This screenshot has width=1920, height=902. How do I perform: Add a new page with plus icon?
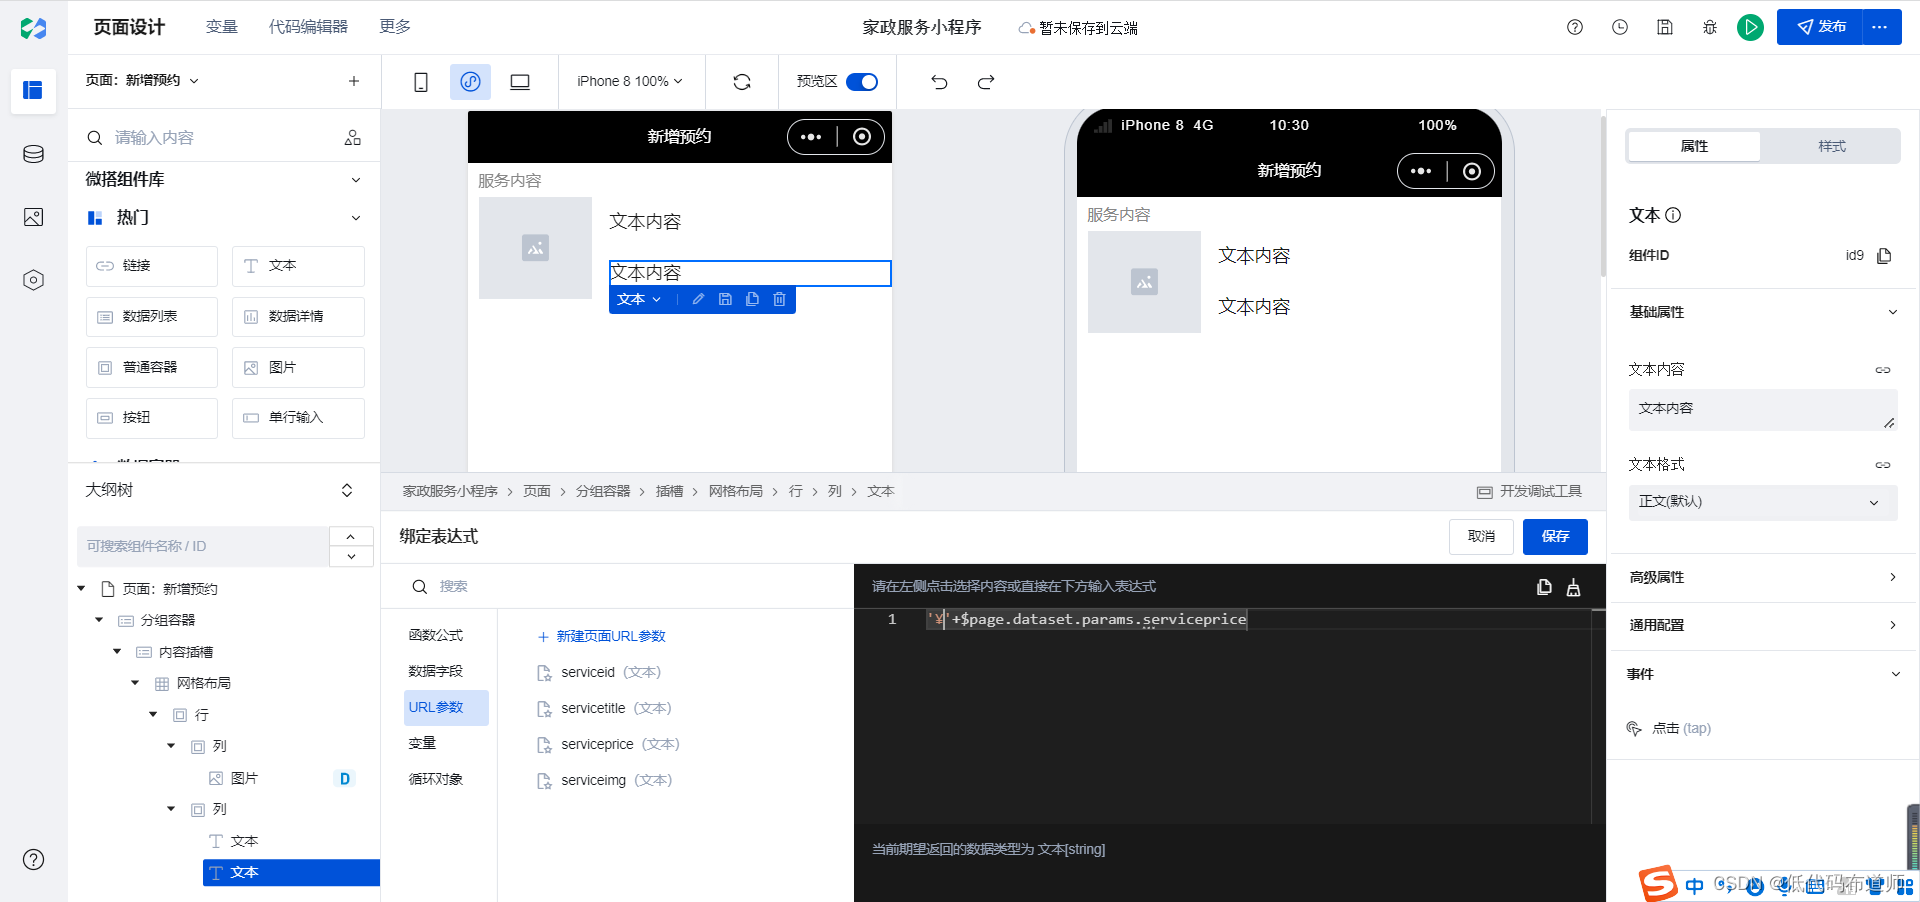tap(353, 81)
